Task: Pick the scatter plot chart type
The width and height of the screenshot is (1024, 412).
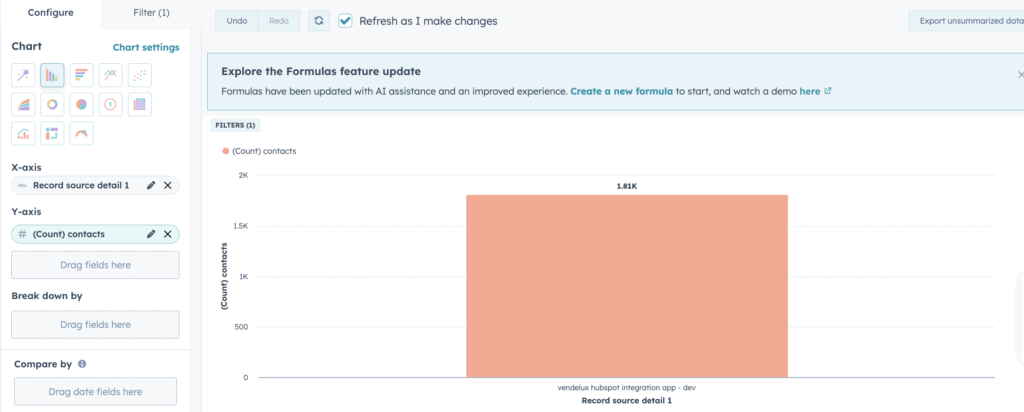Action: (140, 76)
